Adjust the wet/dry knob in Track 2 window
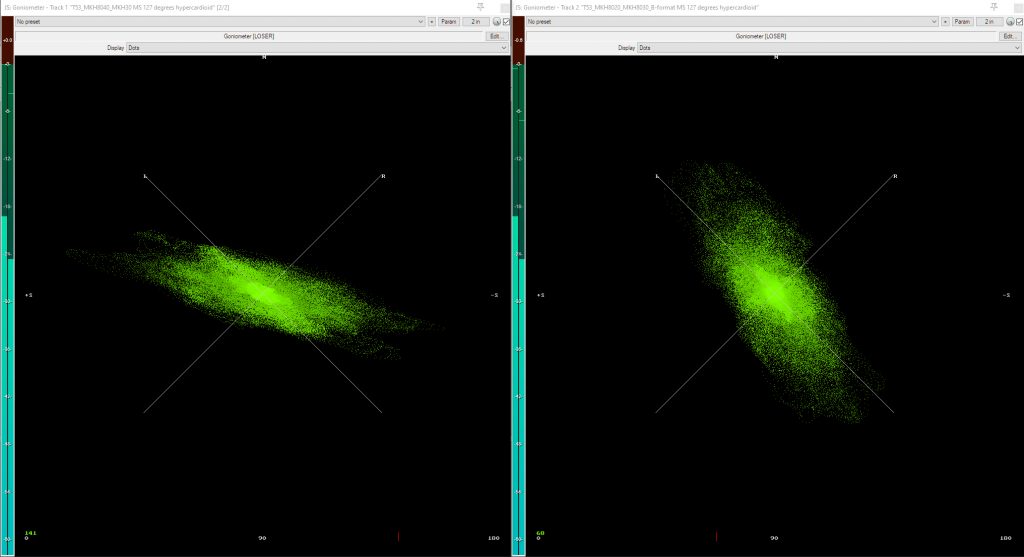 (1010, 22)
